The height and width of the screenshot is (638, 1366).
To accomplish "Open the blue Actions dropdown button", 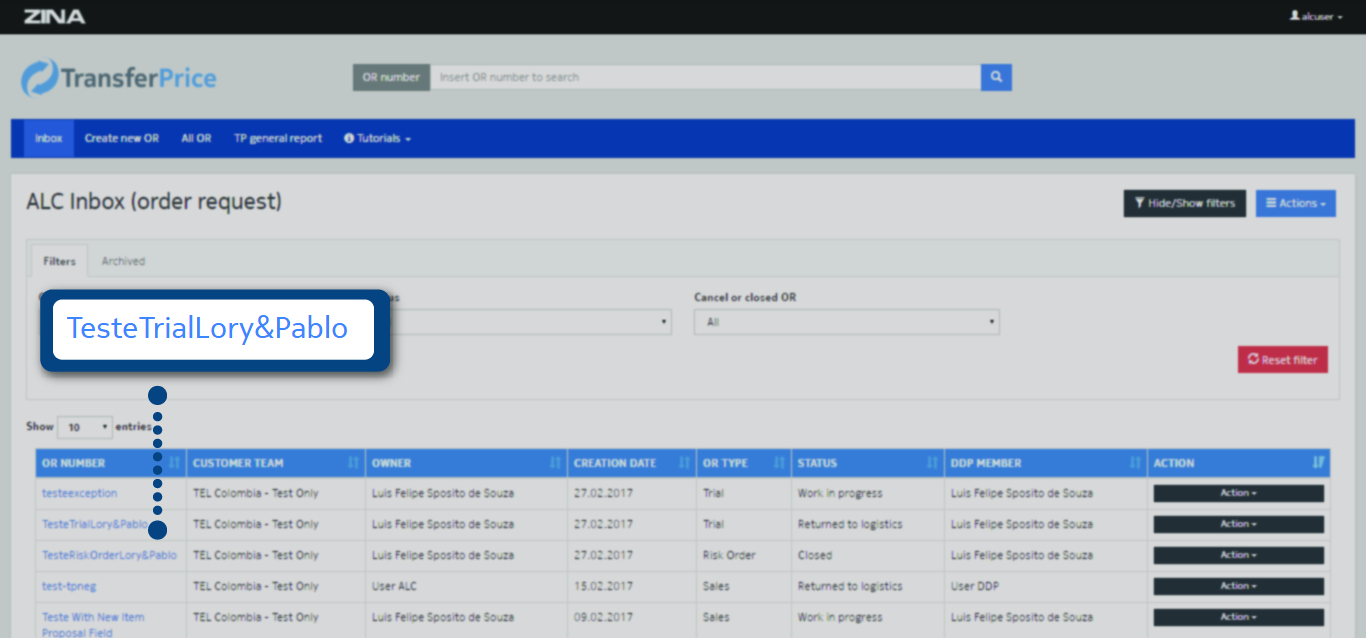I will pos(1295,203).
